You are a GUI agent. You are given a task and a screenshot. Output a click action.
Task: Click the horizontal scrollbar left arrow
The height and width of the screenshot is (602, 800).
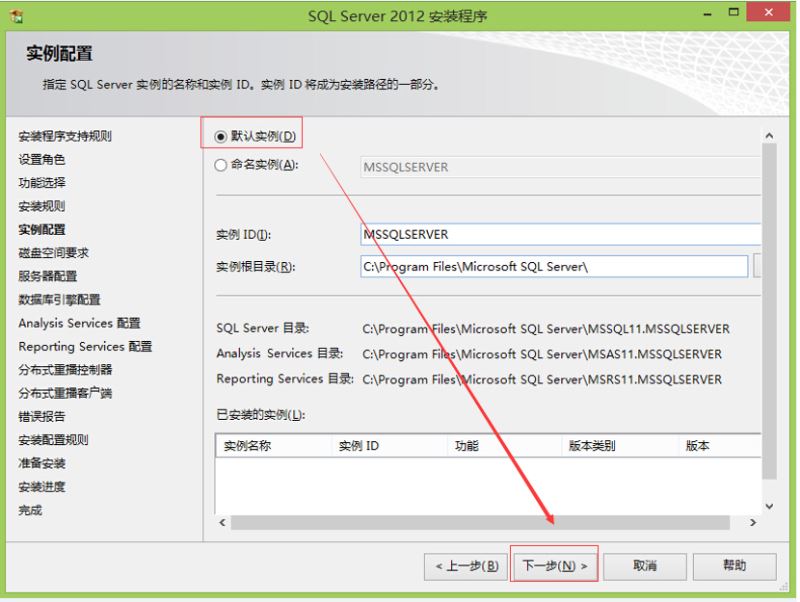[x=222, y=522]
